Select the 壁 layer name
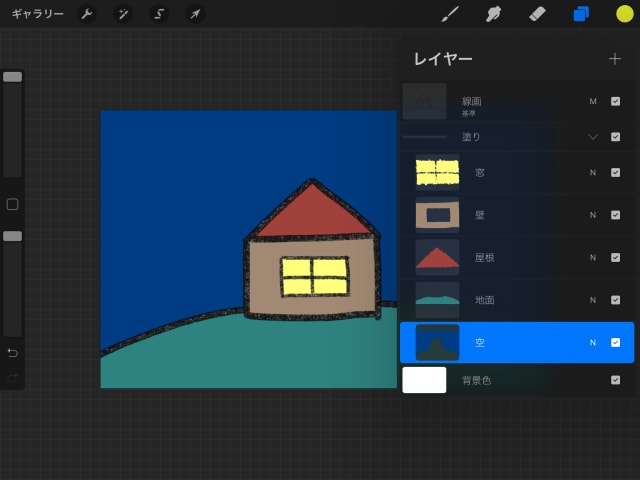The width and height of the screenshot is (640, 480). [x=480, y=215]
